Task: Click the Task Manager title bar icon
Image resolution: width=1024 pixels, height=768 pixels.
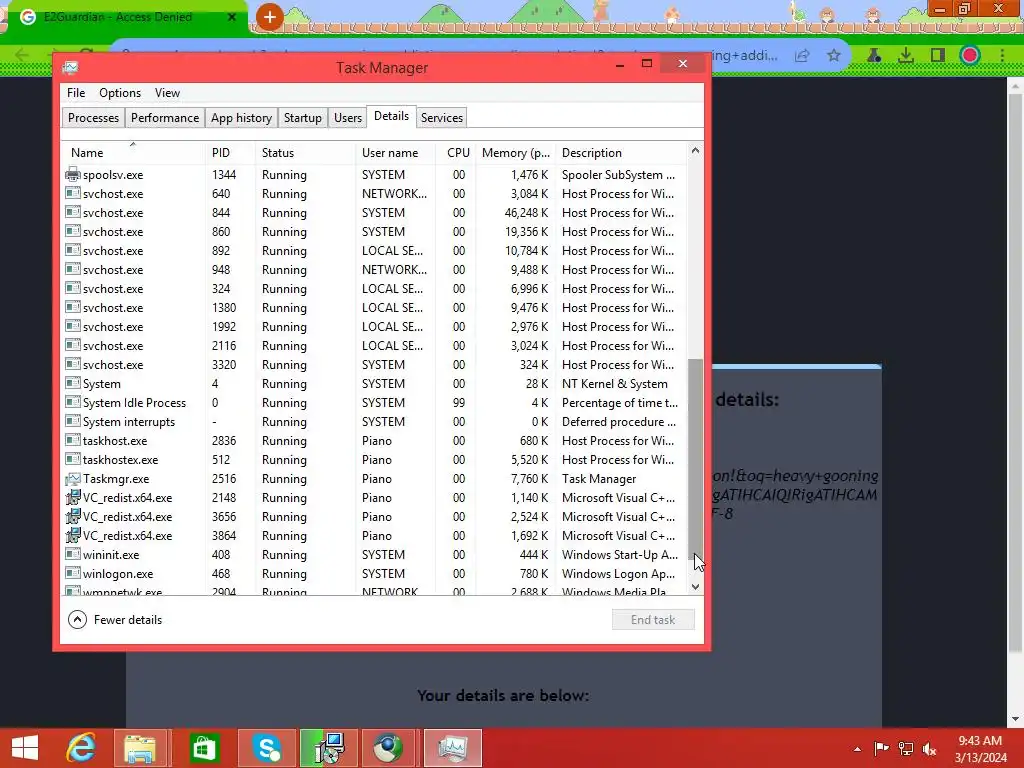Action: pyautogui.click(x=71, y=67)
